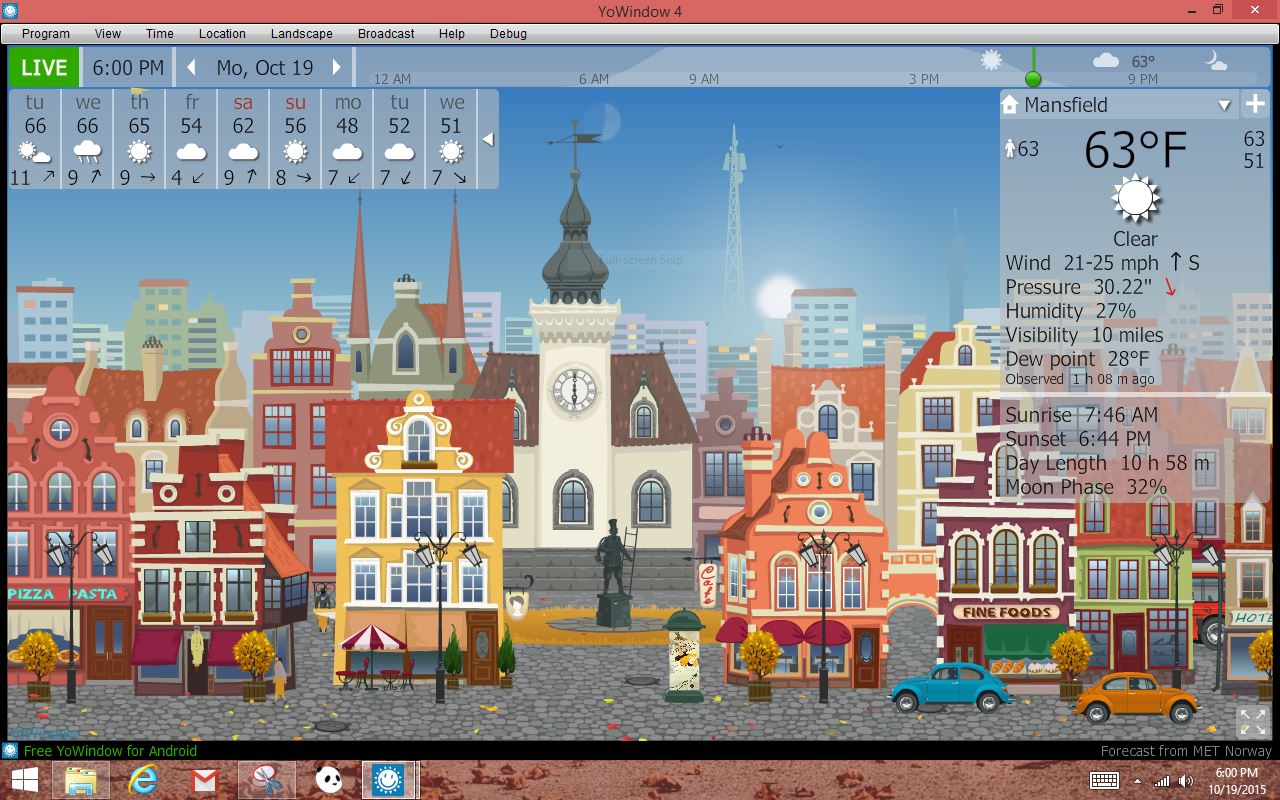Viewport: 1280px width, 800px height.
Task: Click the sun icon on the timeline
Action: click(x=991, y=61)
